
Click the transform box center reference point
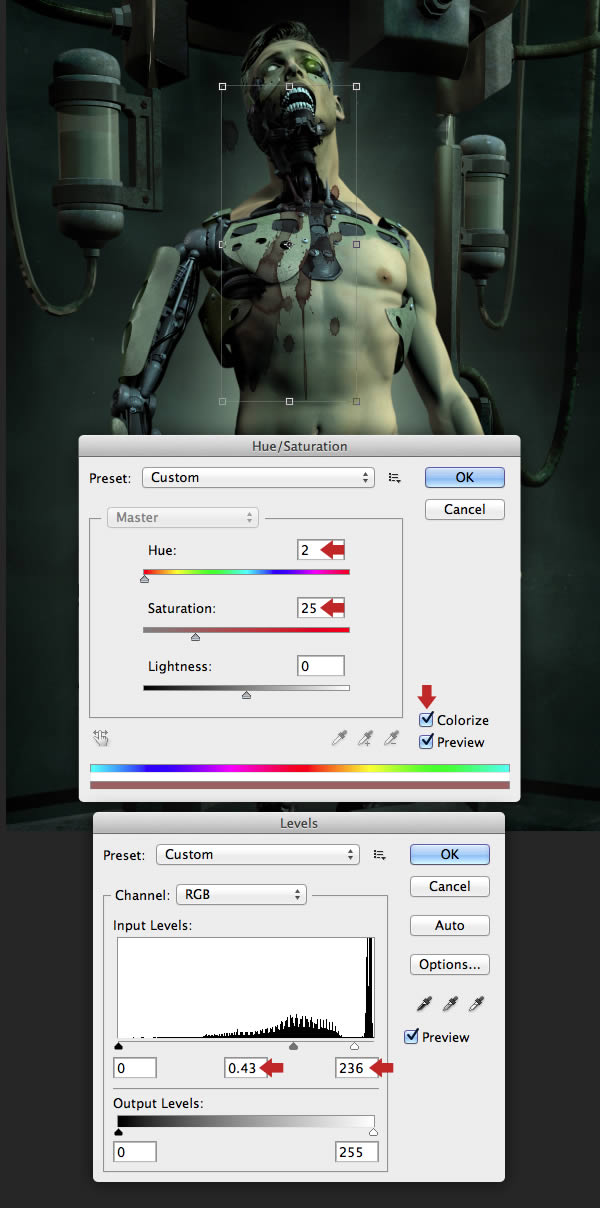coord(288,244)
